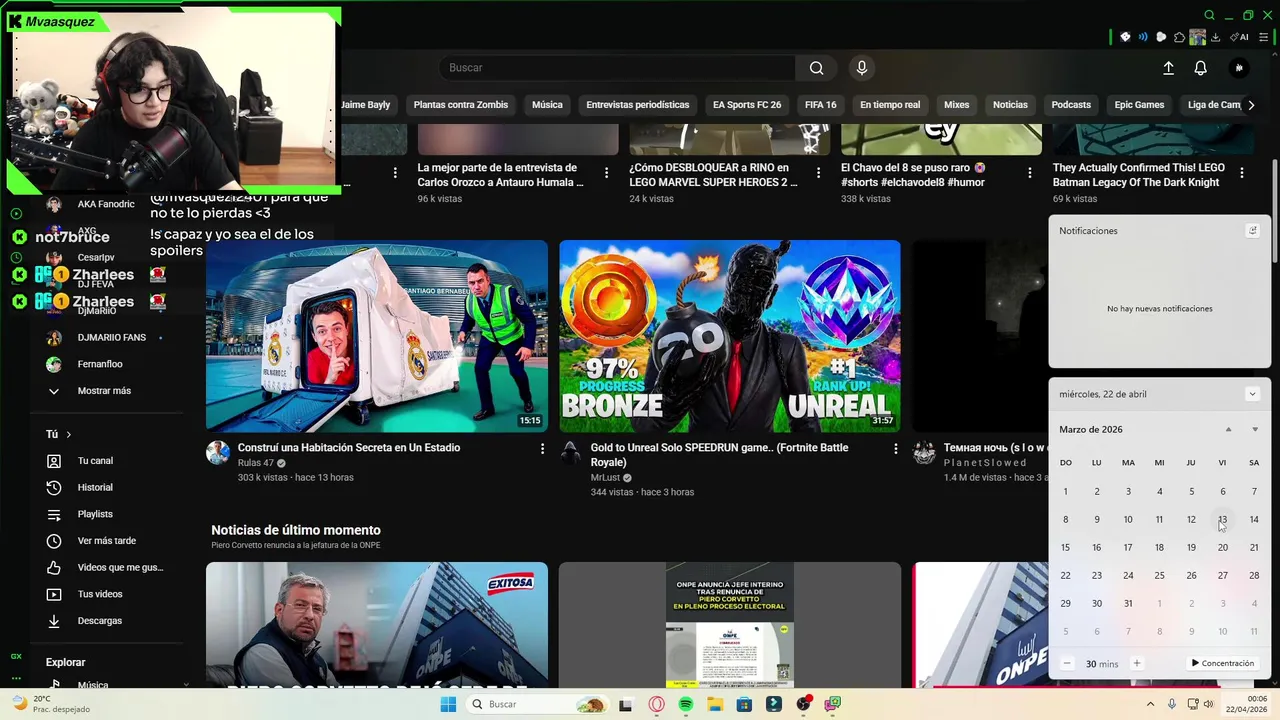Open the weather widget showing 20°C
This screenshot has width=1280, height=720.
click(x=50, y=704)
